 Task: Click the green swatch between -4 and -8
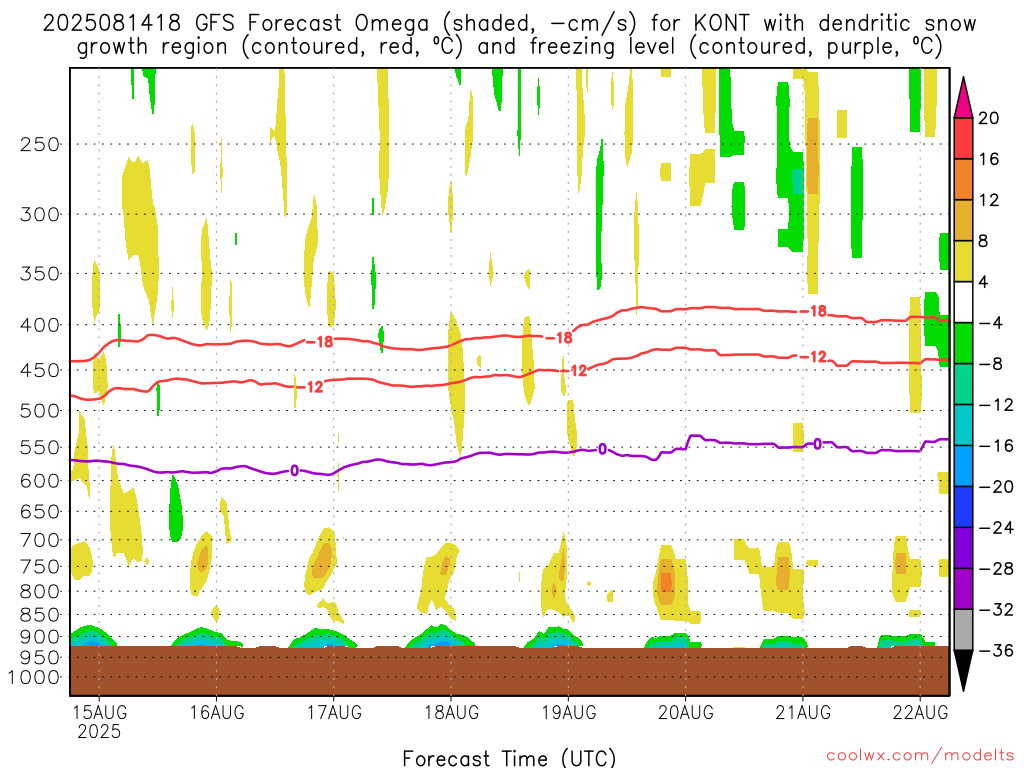[963, 344]
